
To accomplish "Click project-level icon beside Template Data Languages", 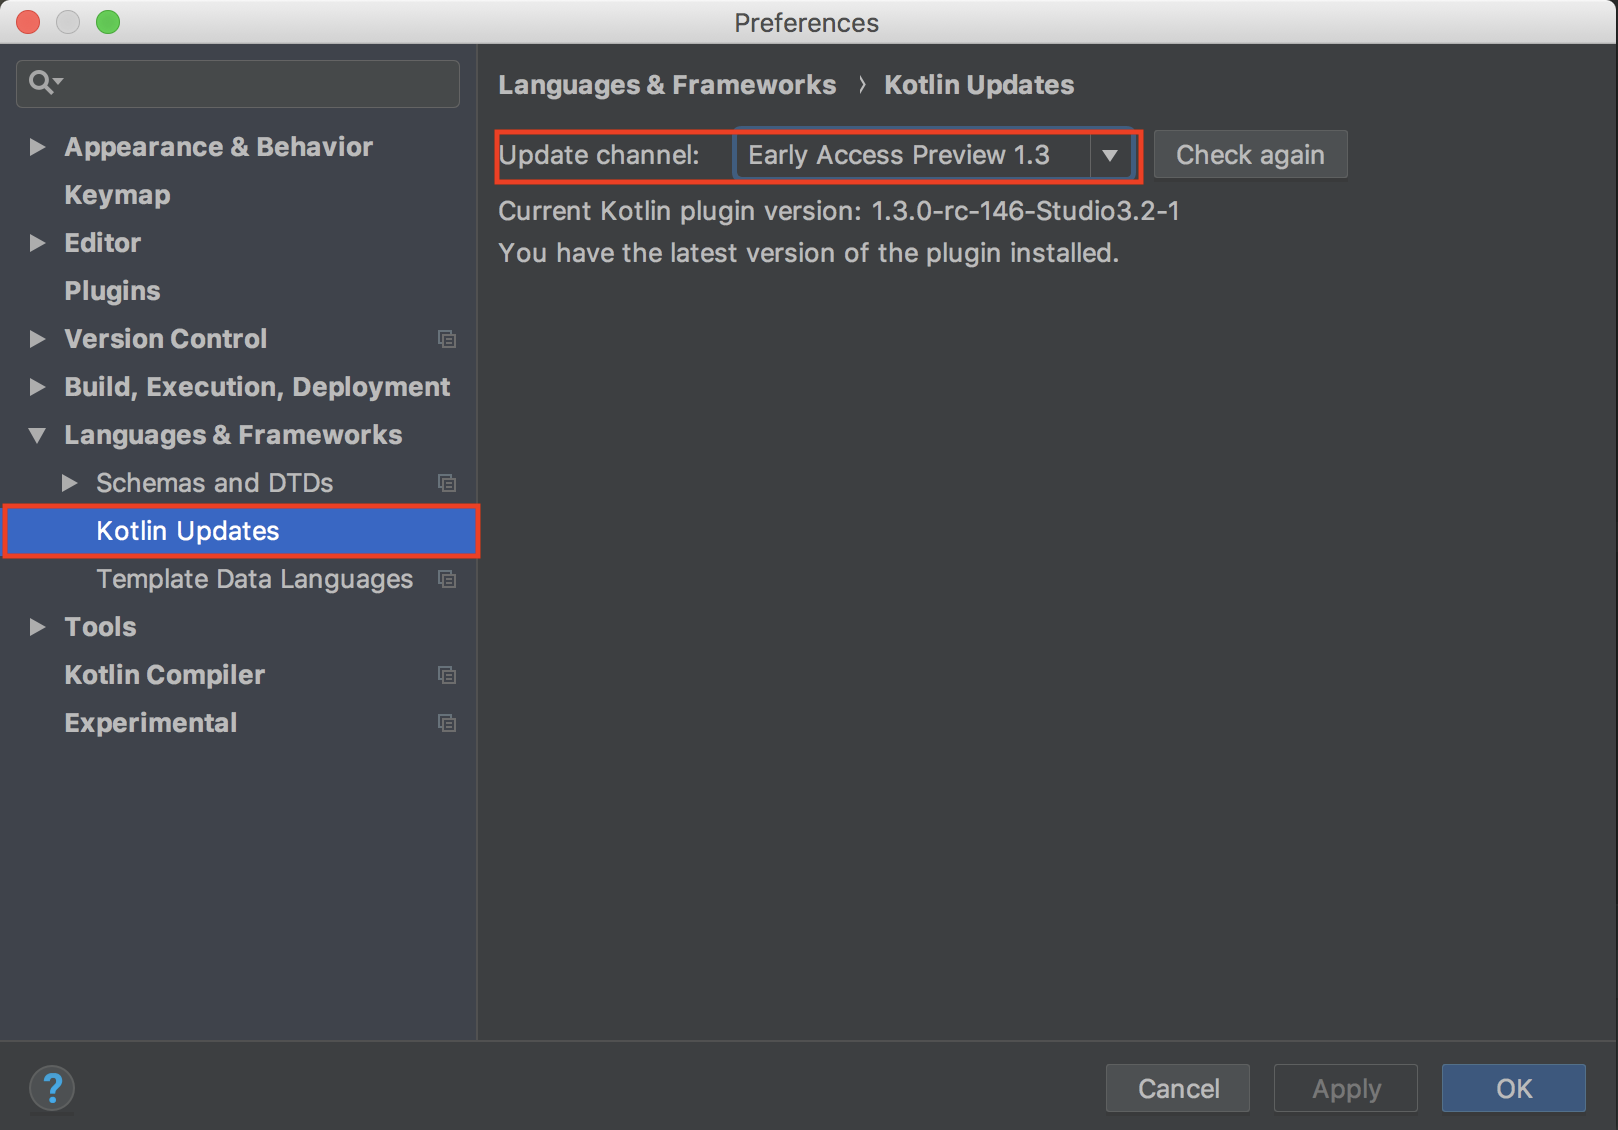I will [447, 579].
